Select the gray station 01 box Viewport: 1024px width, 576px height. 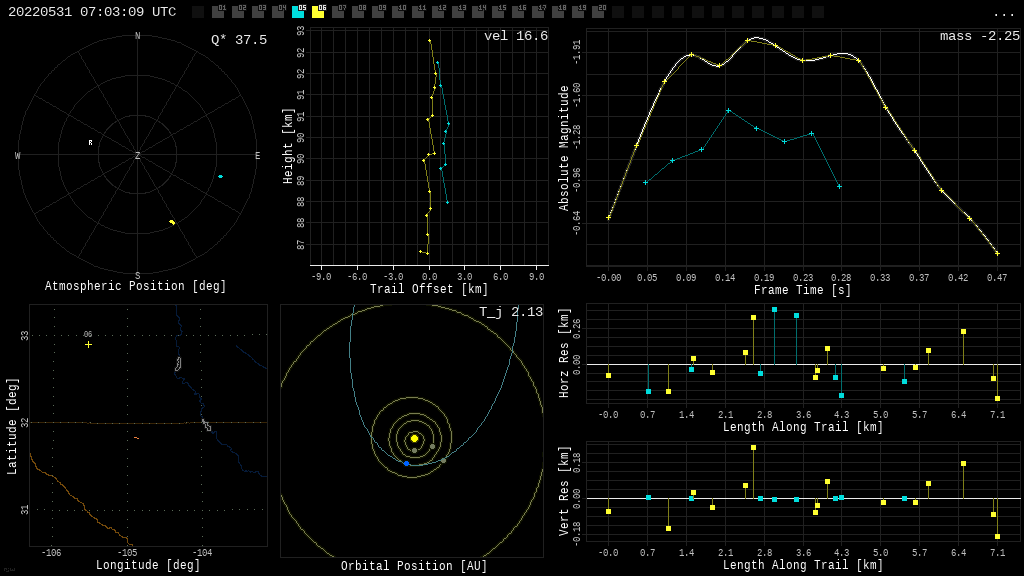click(x=218, y=12)
